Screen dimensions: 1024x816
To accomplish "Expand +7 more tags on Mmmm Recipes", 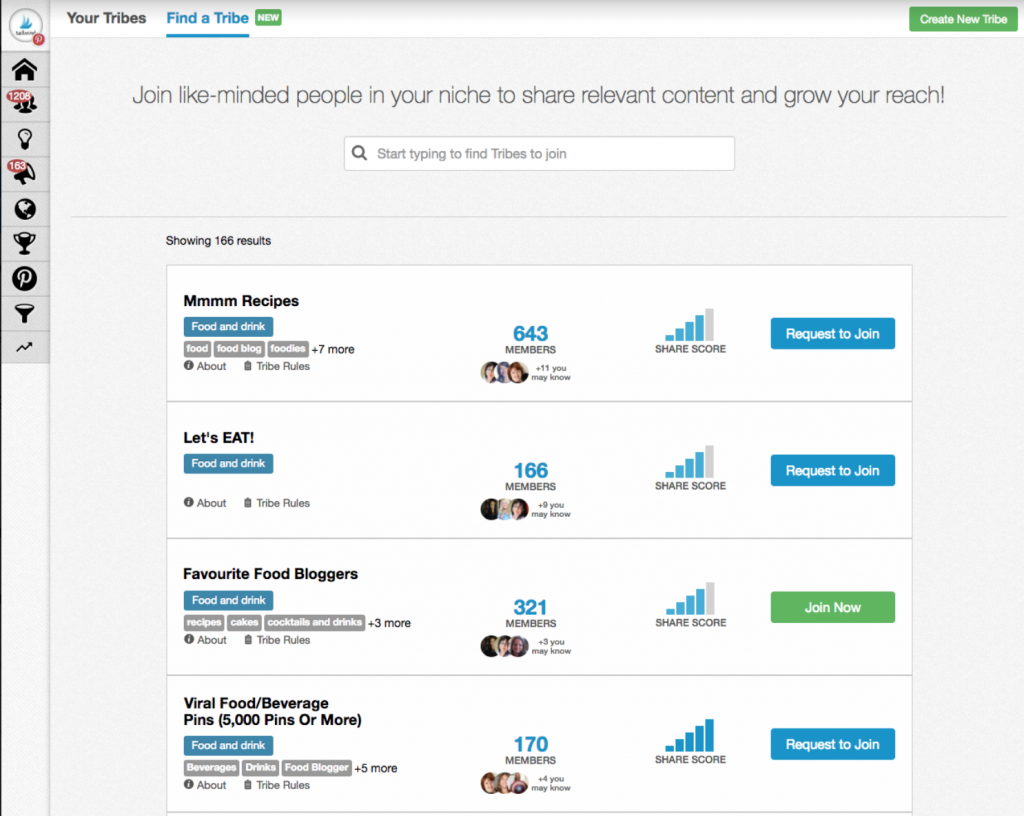I will 333,349.
